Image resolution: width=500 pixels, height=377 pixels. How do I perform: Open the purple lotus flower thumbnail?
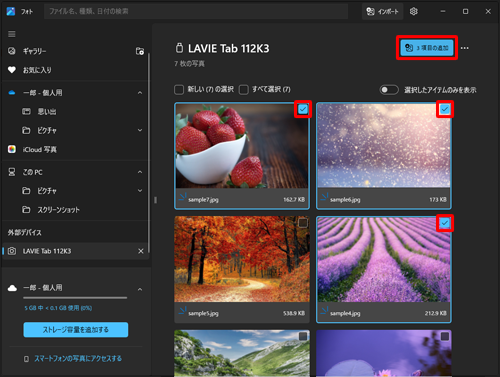coord(384,353)
